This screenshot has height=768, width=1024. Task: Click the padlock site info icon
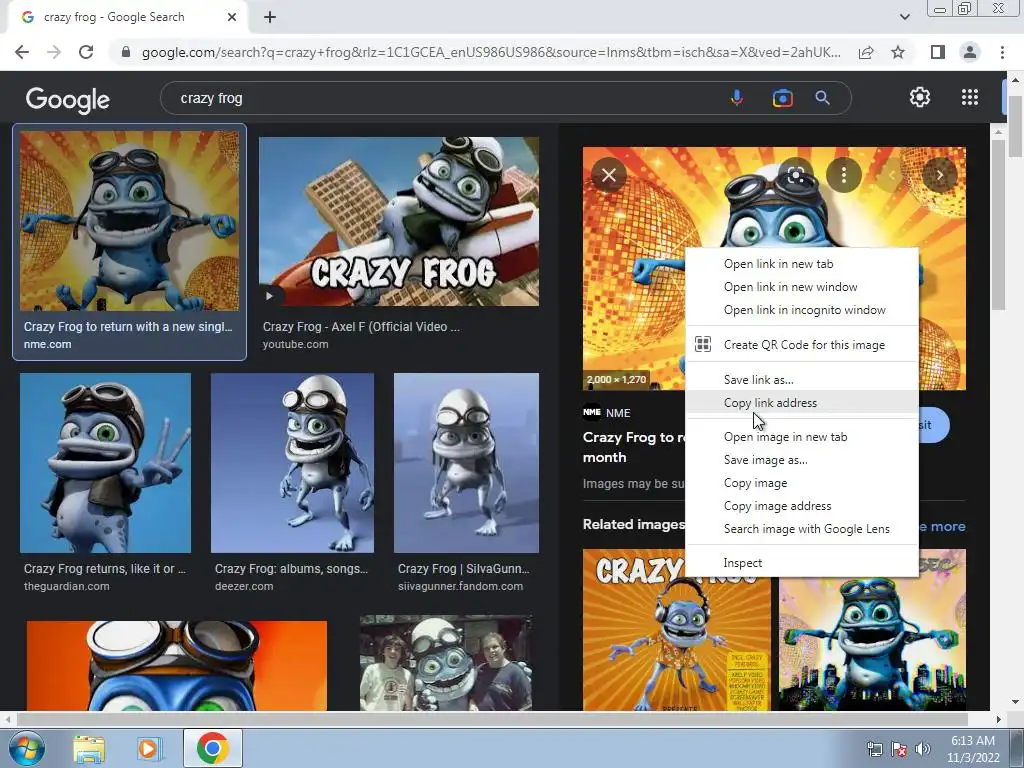click(126, 52)
